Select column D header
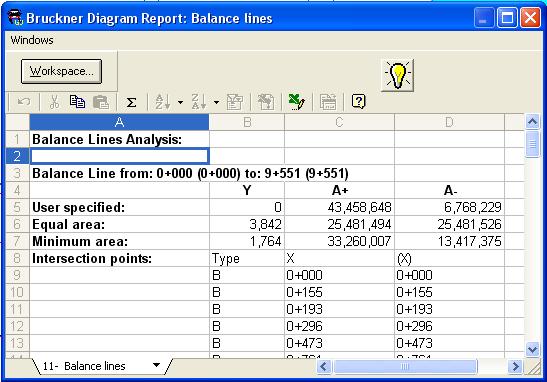 449,122
